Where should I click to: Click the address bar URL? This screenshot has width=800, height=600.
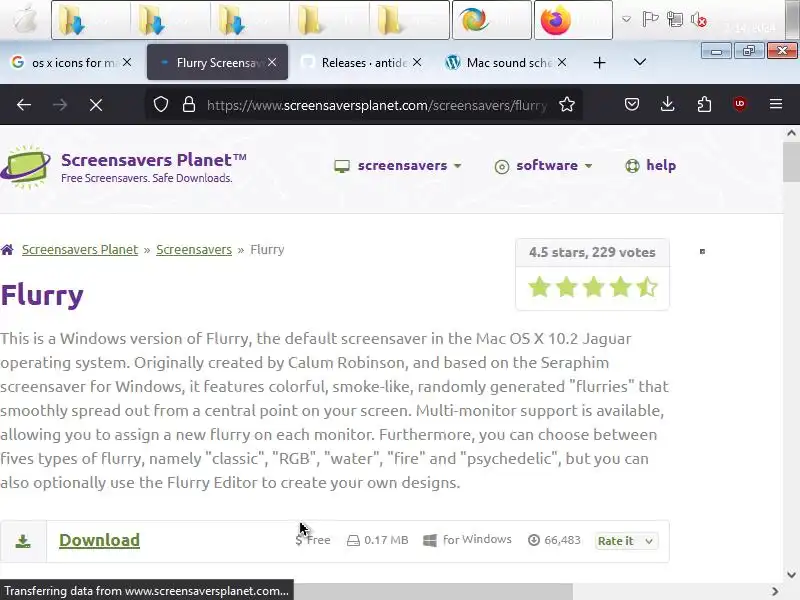tap(377, 105)
